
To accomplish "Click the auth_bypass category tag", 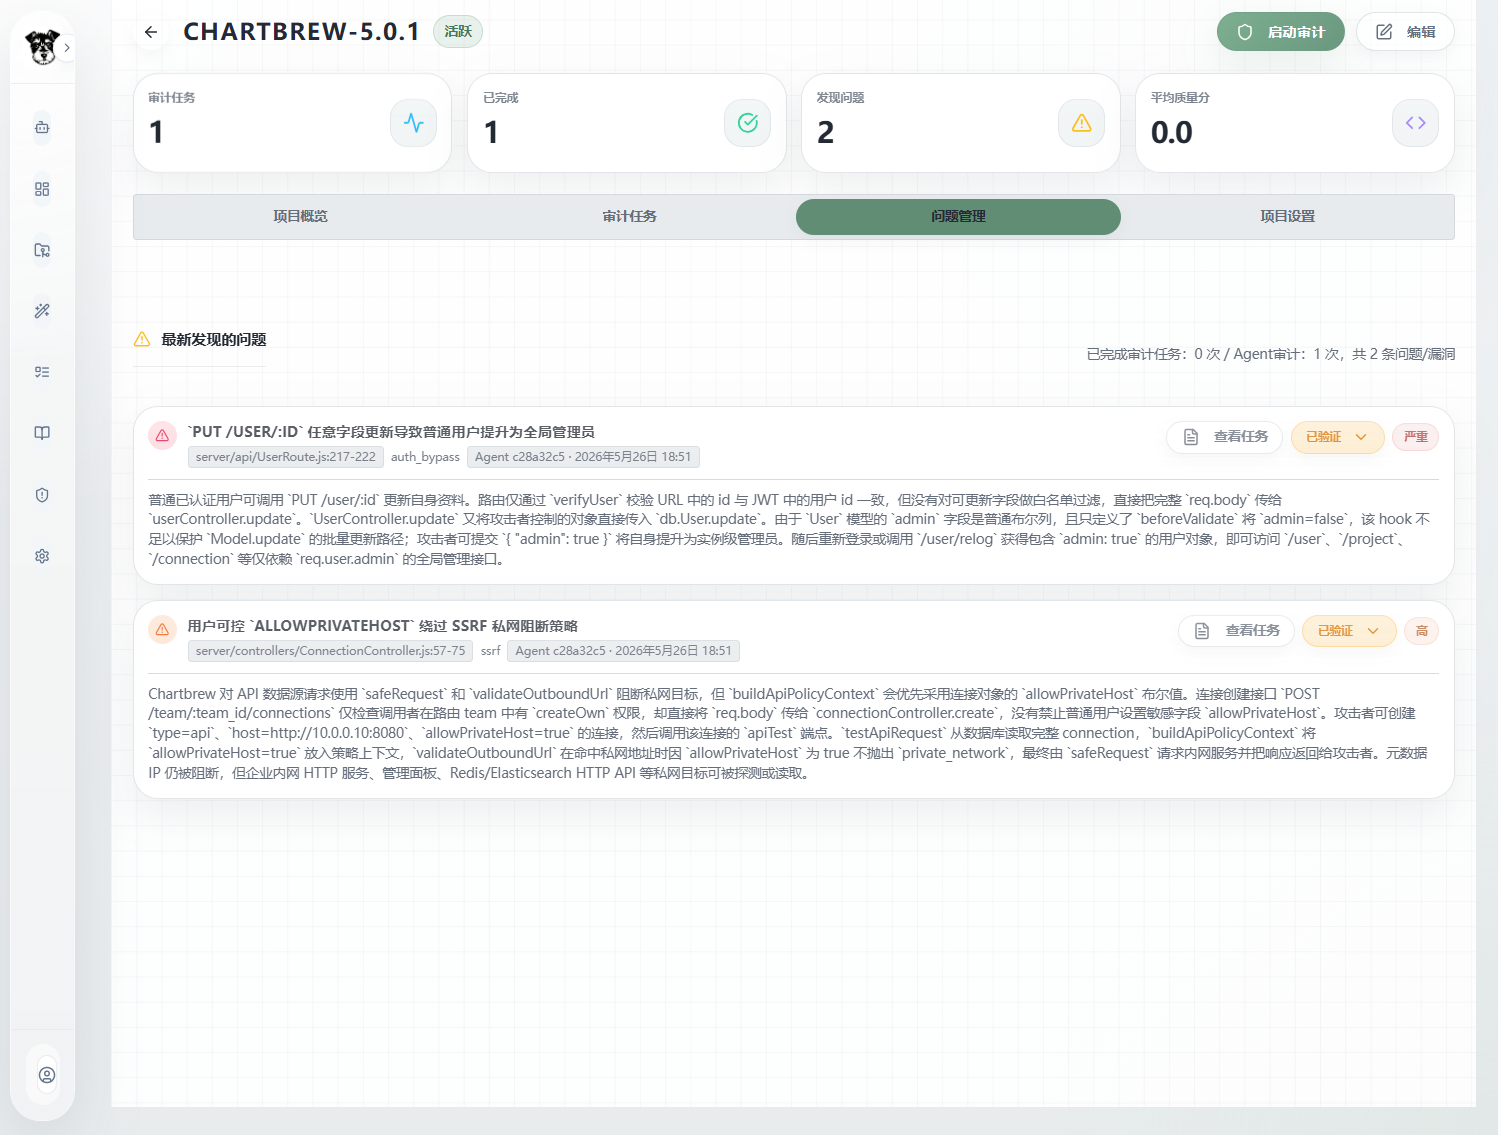I will click(x=425, y=457).
